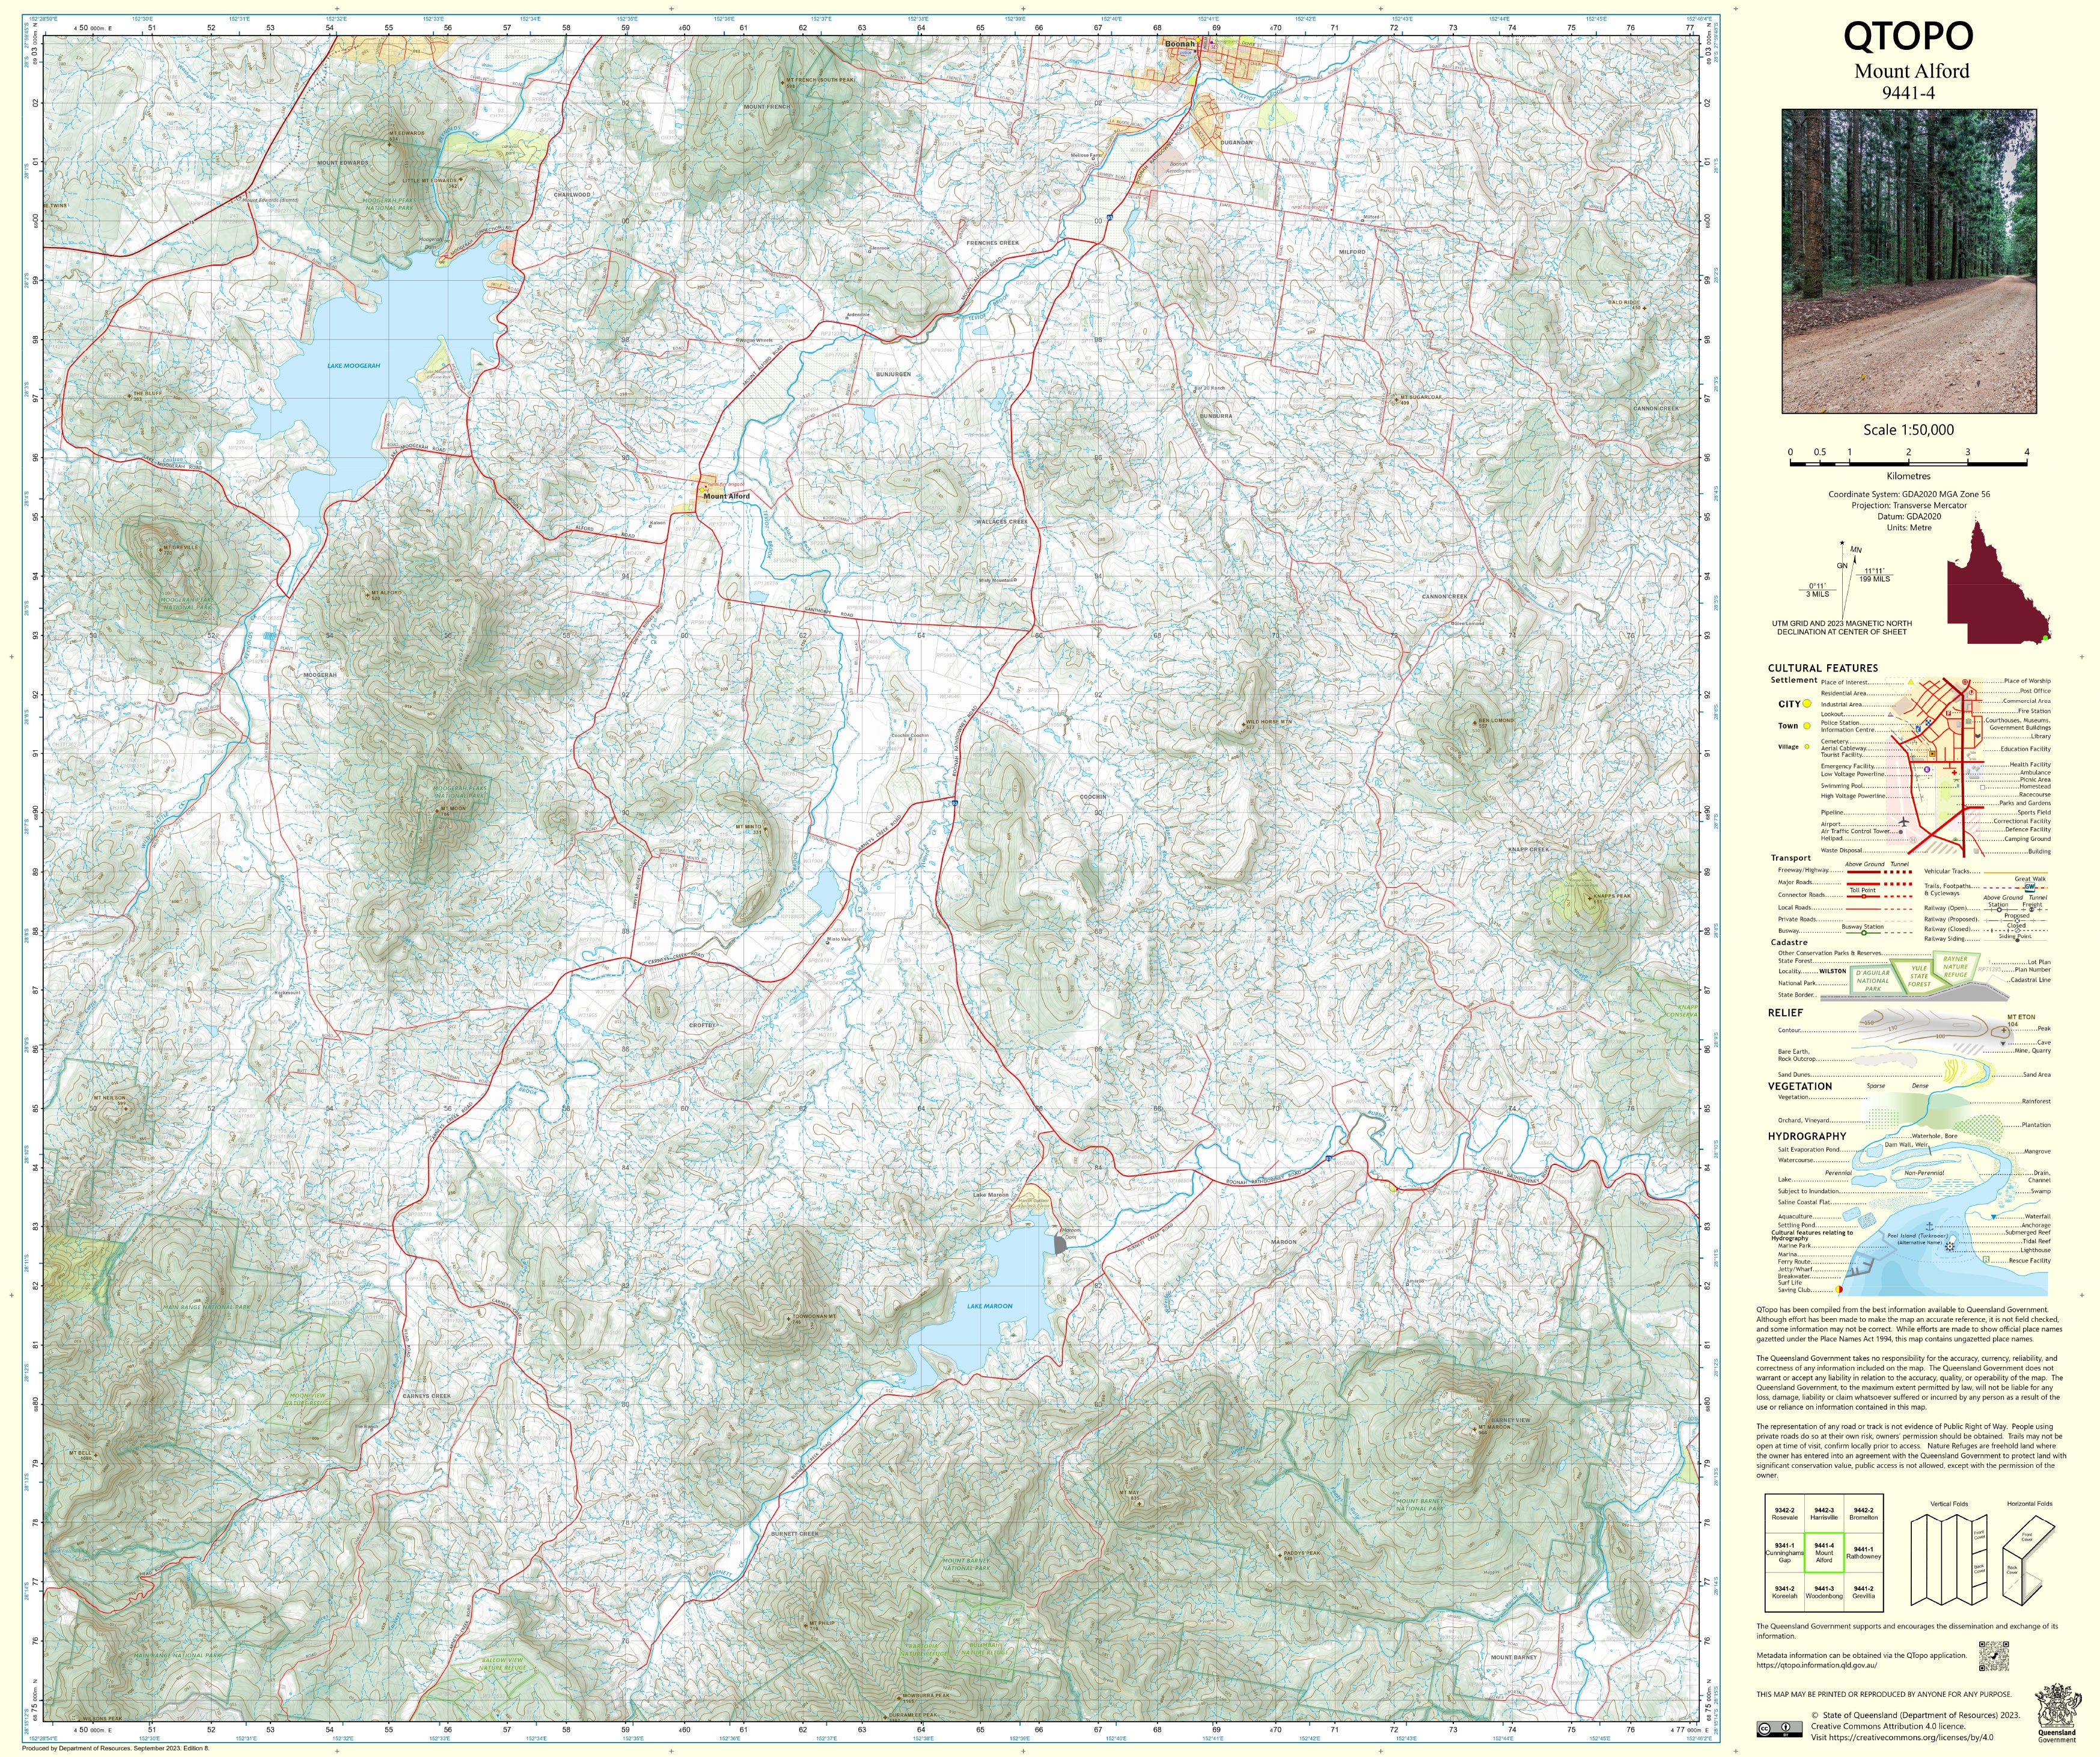Select the 9441-4 Mount Alford index cell

tap(1824, 1554)
